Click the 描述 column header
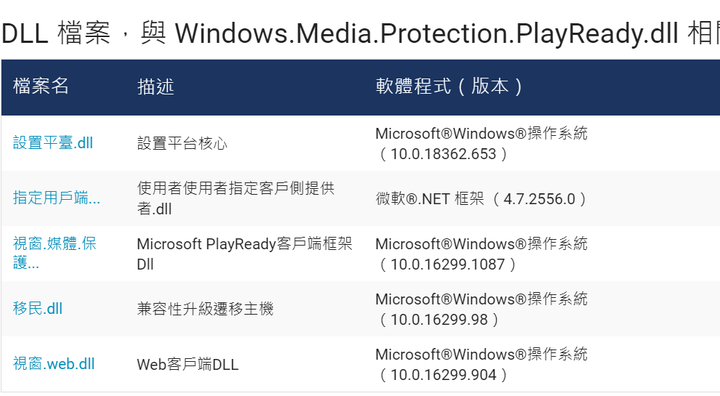The height and width of the screenshot is (396, 720). pyautogui.click(x=156, y=86)
